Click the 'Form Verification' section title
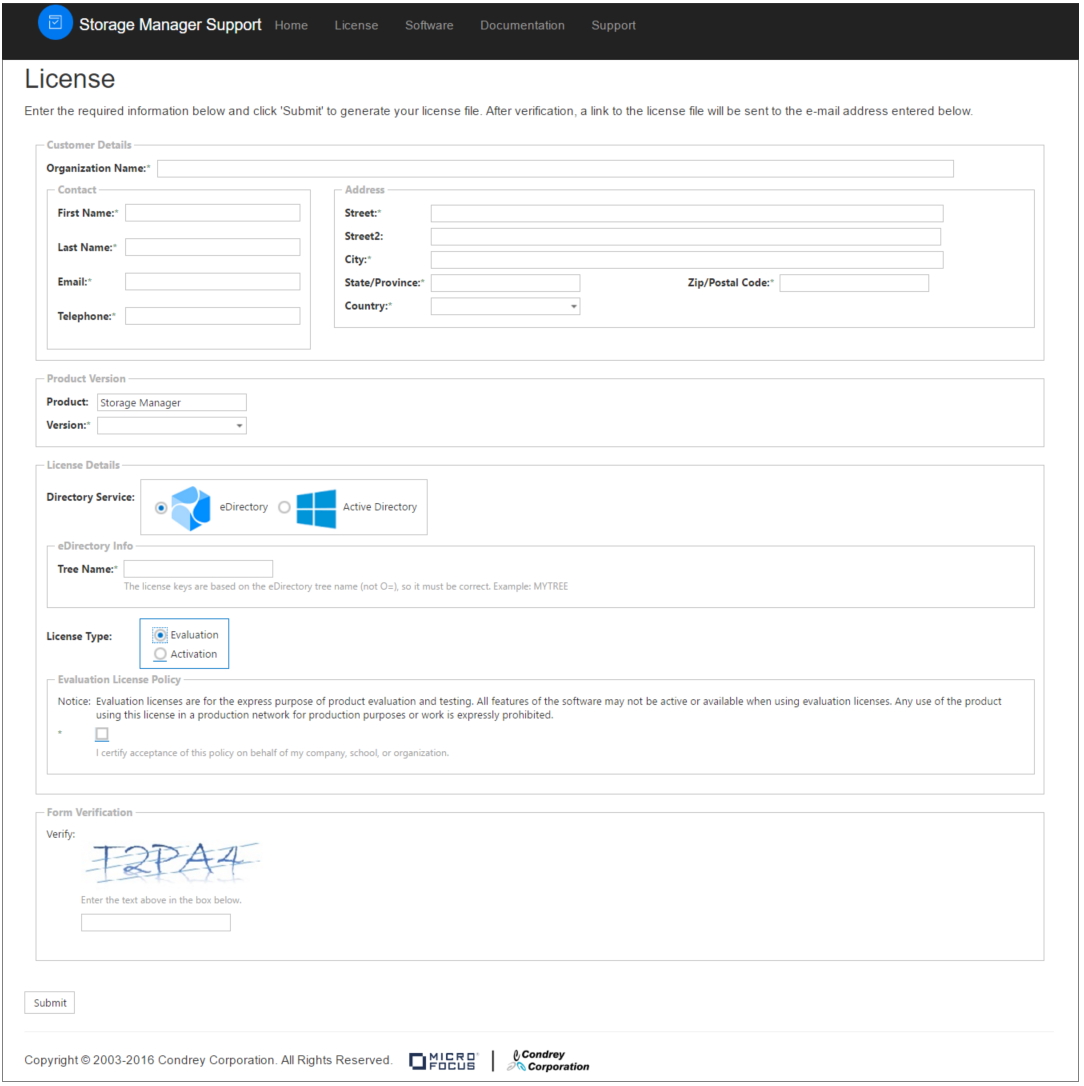The height and width of the screenshot is (1086, 1084). click(x=89, y=813)
